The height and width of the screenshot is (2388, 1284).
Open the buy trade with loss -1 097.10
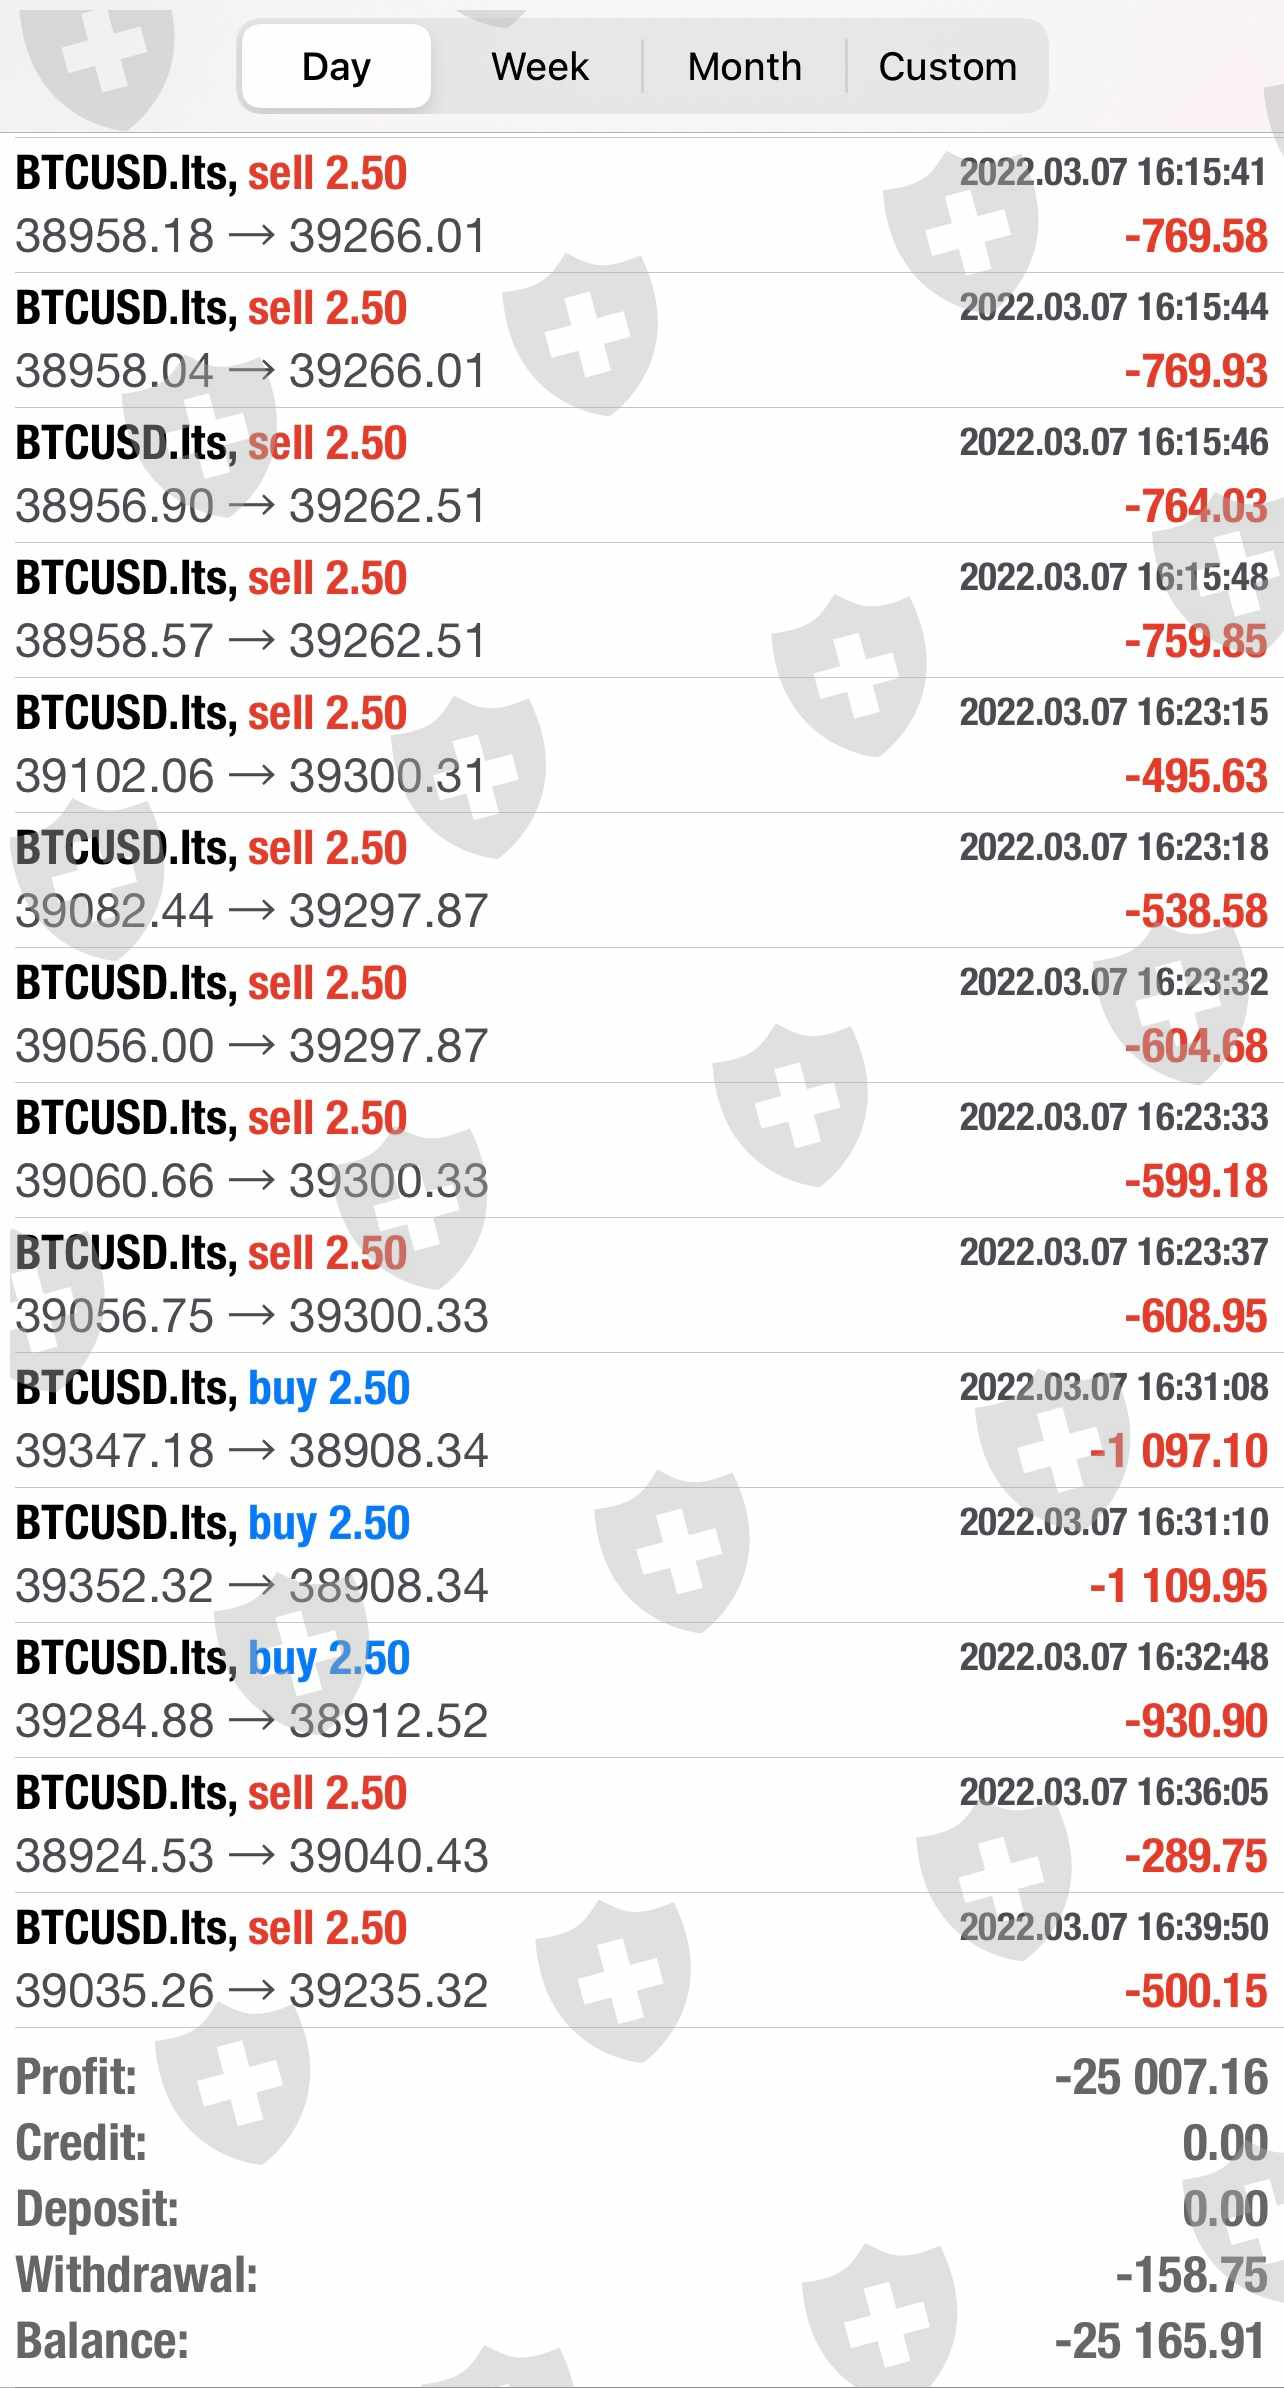(x=640, y=1420)
